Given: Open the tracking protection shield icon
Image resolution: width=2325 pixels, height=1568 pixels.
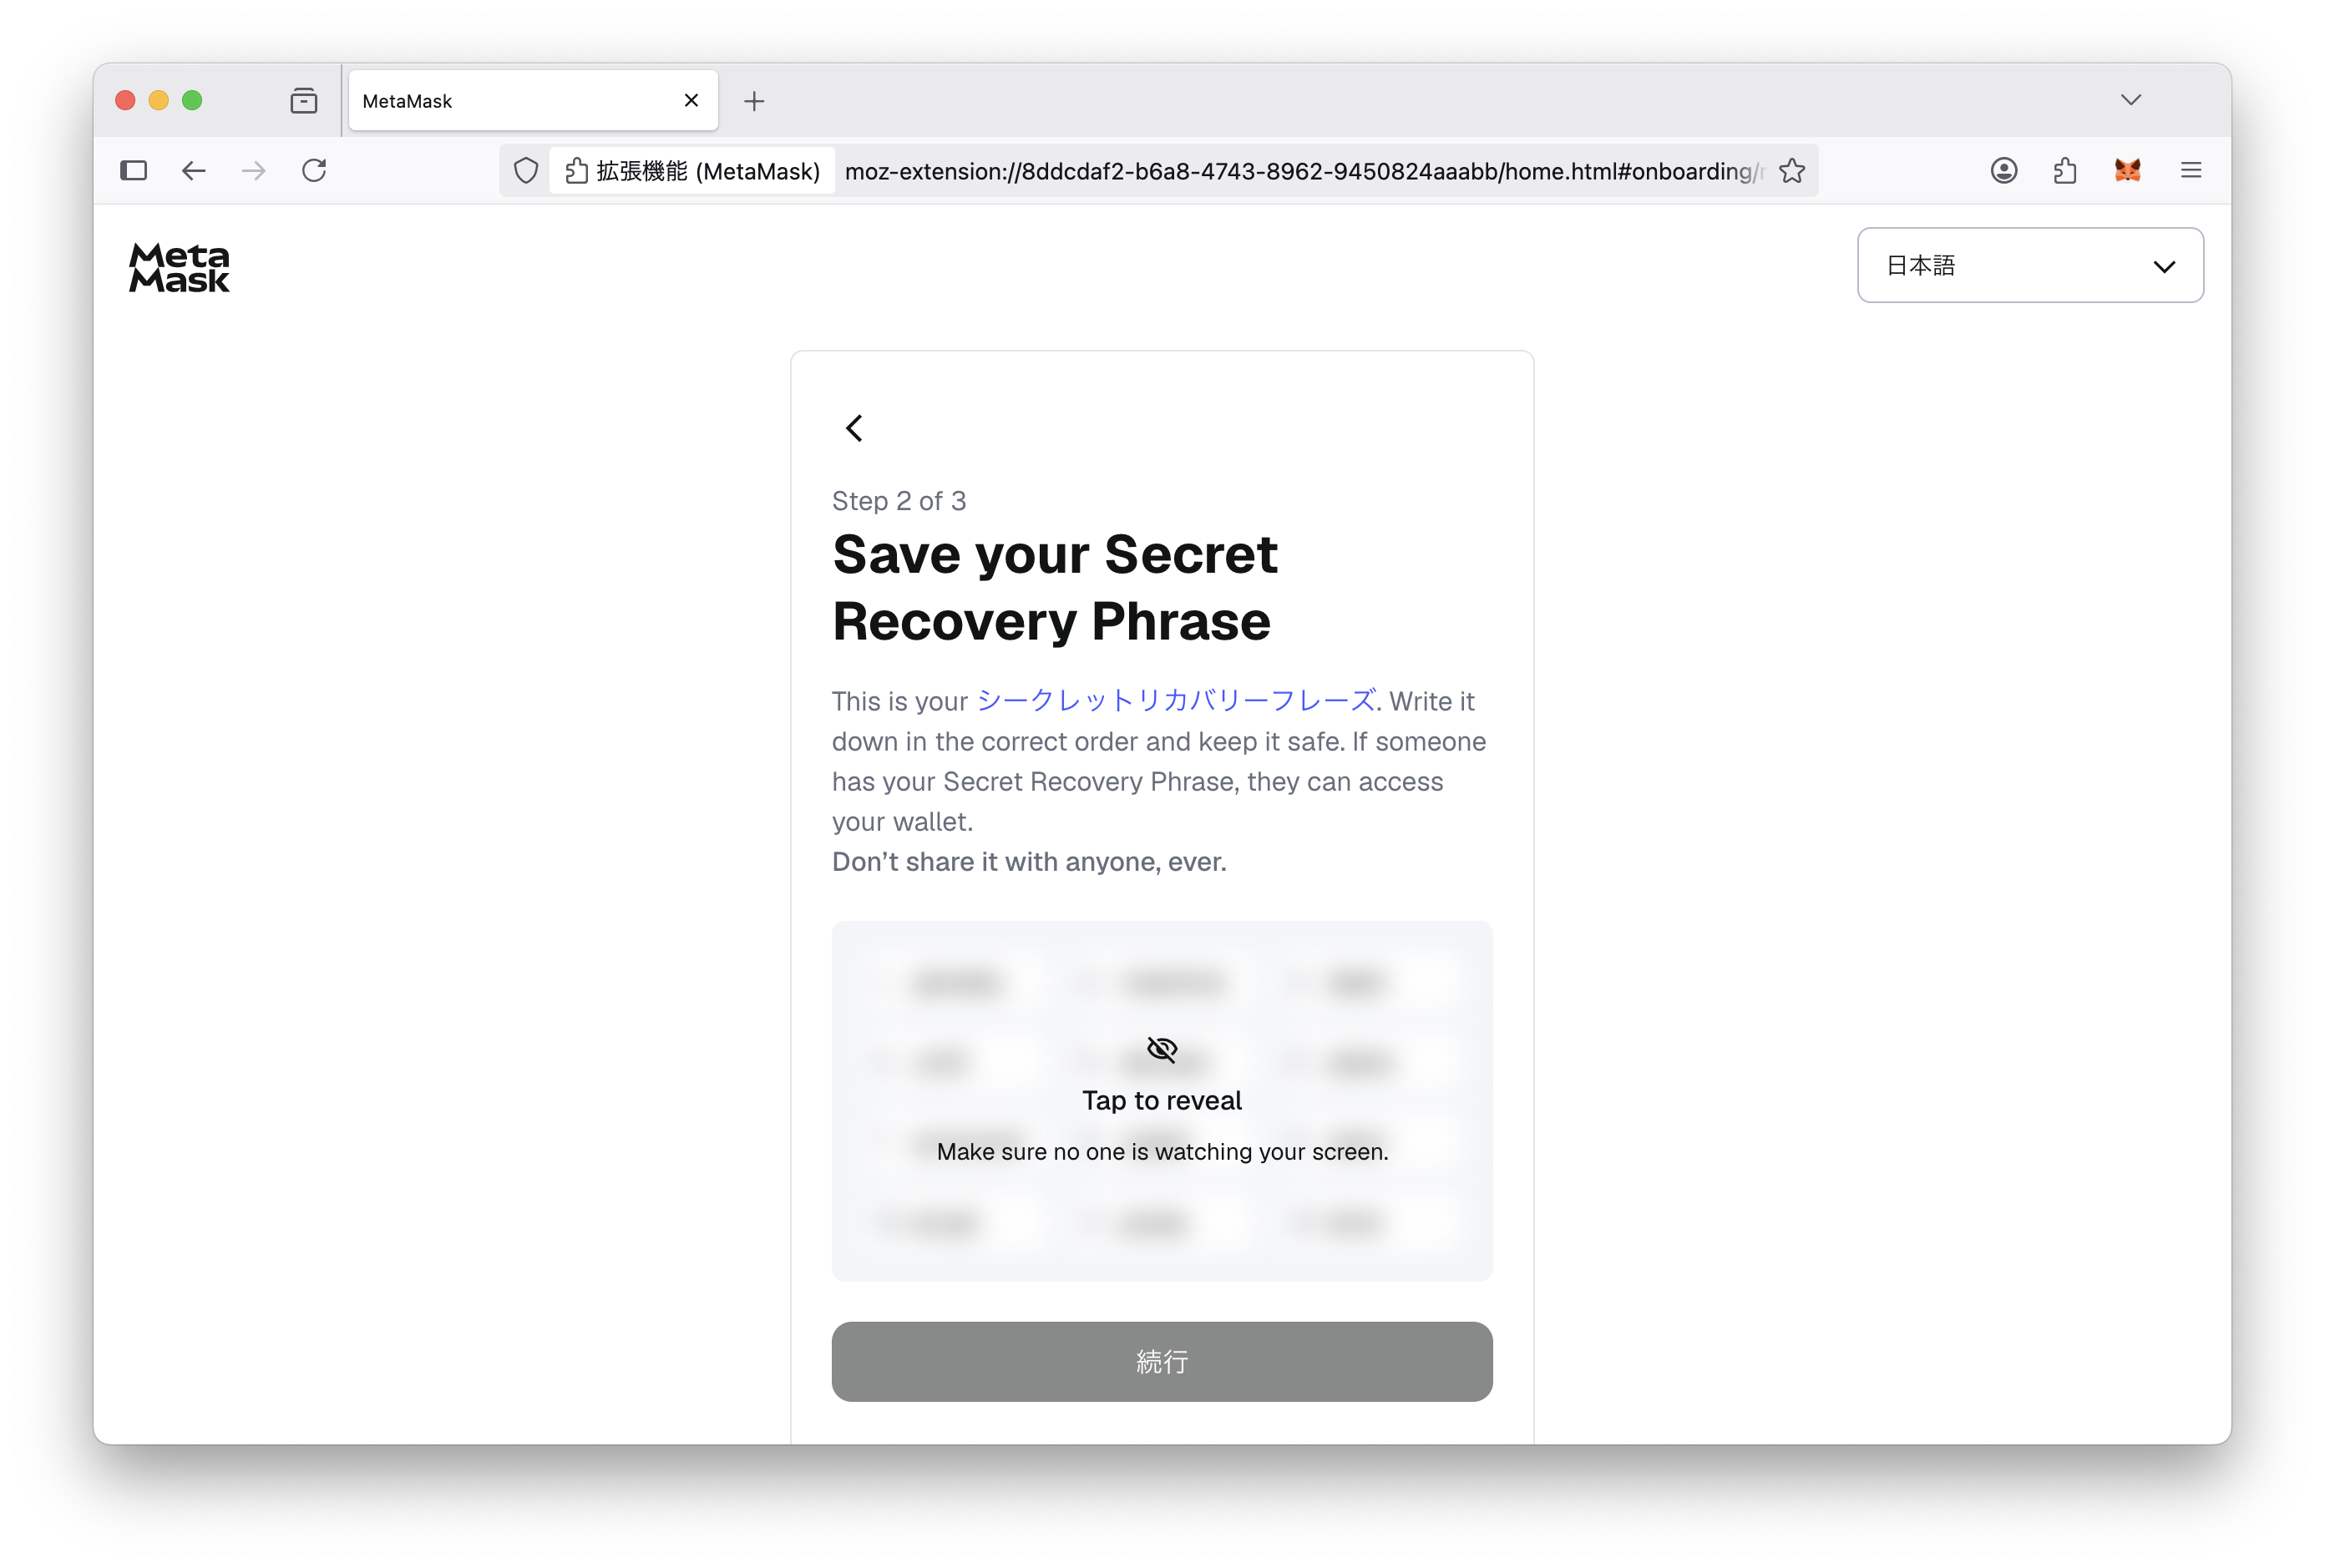Looking at the screenshot, I should tap(526, 171).
